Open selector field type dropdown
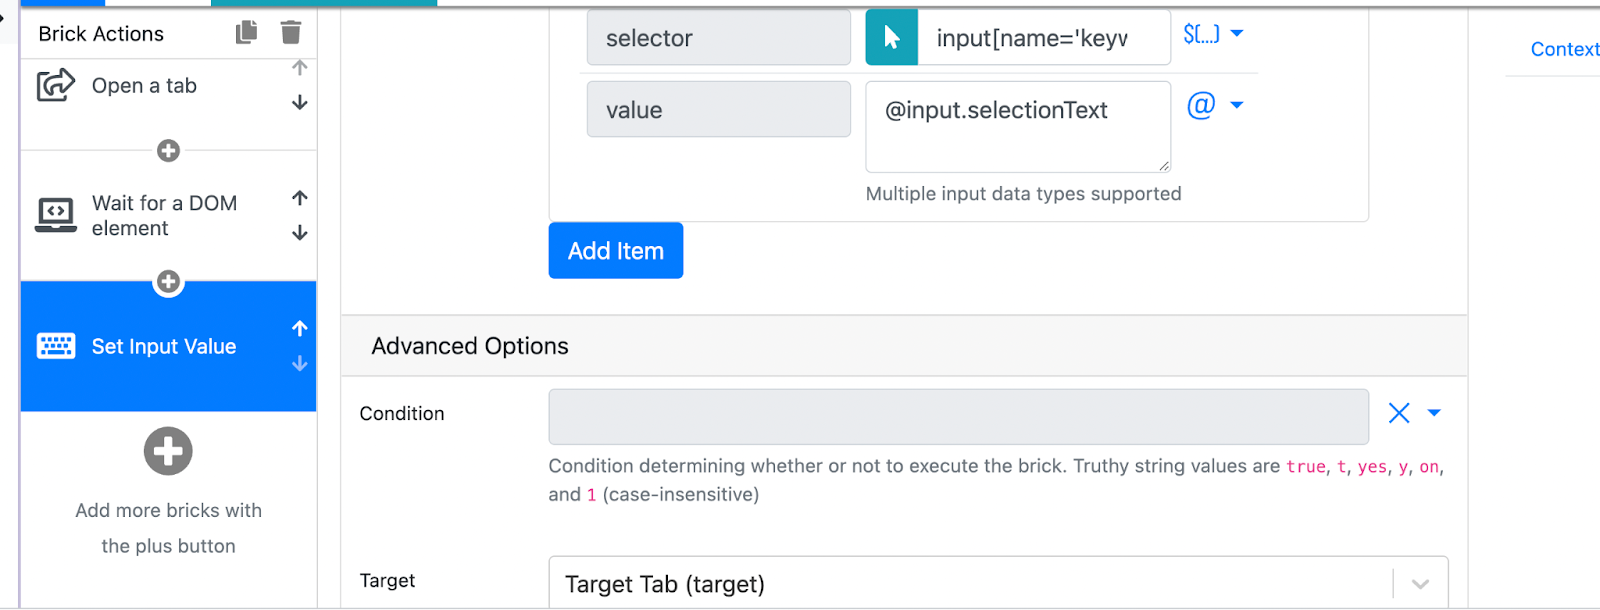Viewport: 1600px width, 610px height. point(1213,34)
